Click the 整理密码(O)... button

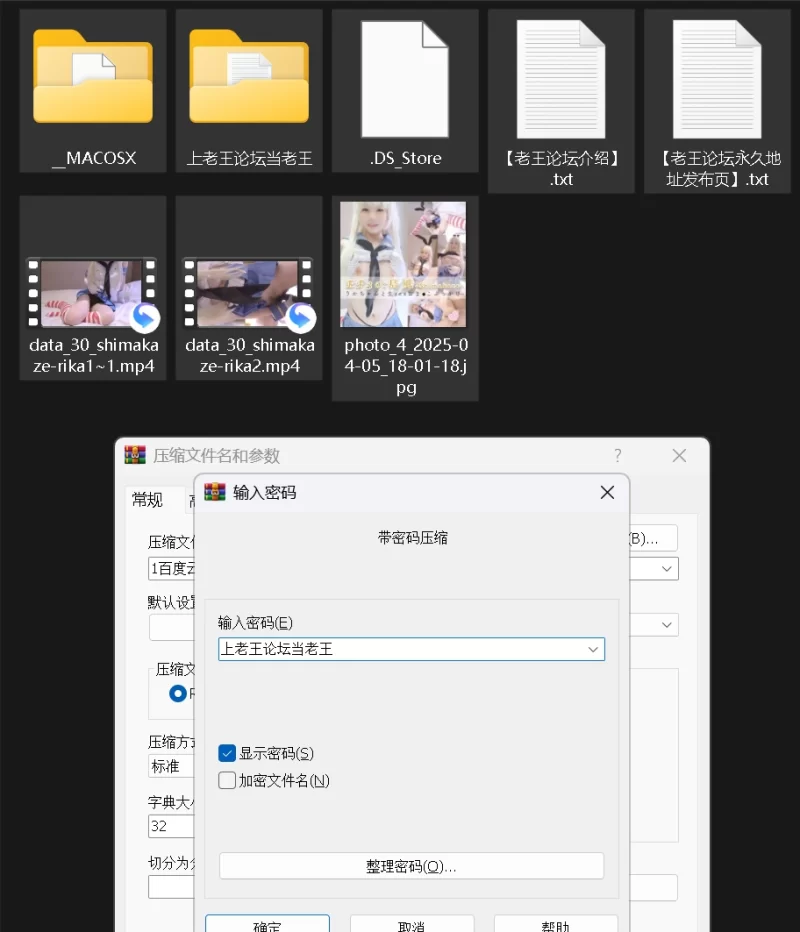(x=411, y=866)
